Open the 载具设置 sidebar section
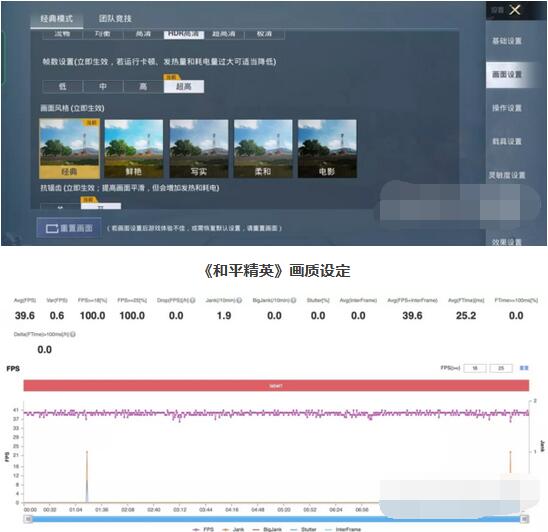This screenshot has width=548, height=532. (507, 141)
